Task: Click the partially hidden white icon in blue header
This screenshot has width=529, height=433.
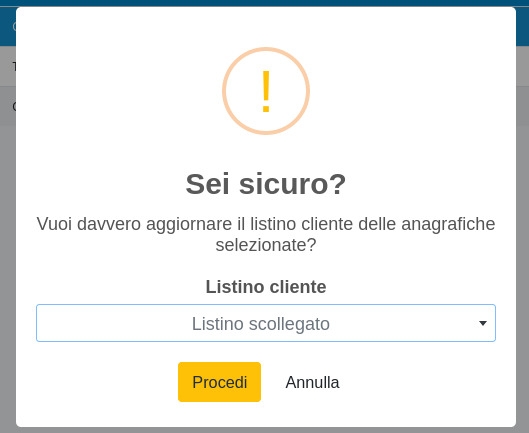Action: 14,26
